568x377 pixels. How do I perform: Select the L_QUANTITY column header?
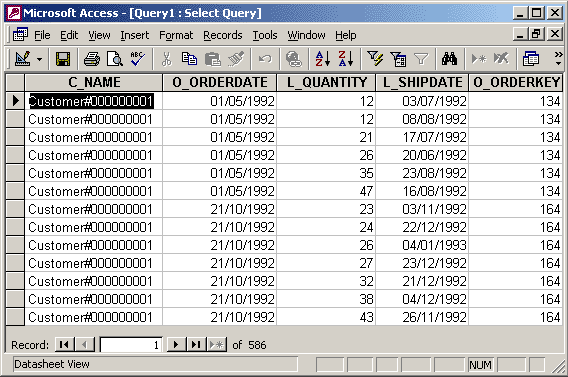point(326,82)
